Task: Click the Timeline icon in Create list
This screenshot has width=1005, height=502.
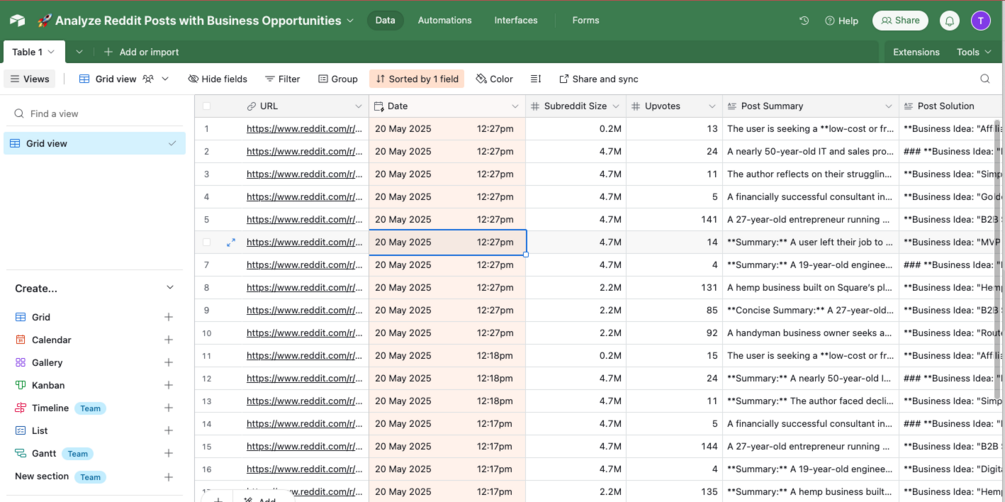Action: (21, 408)
